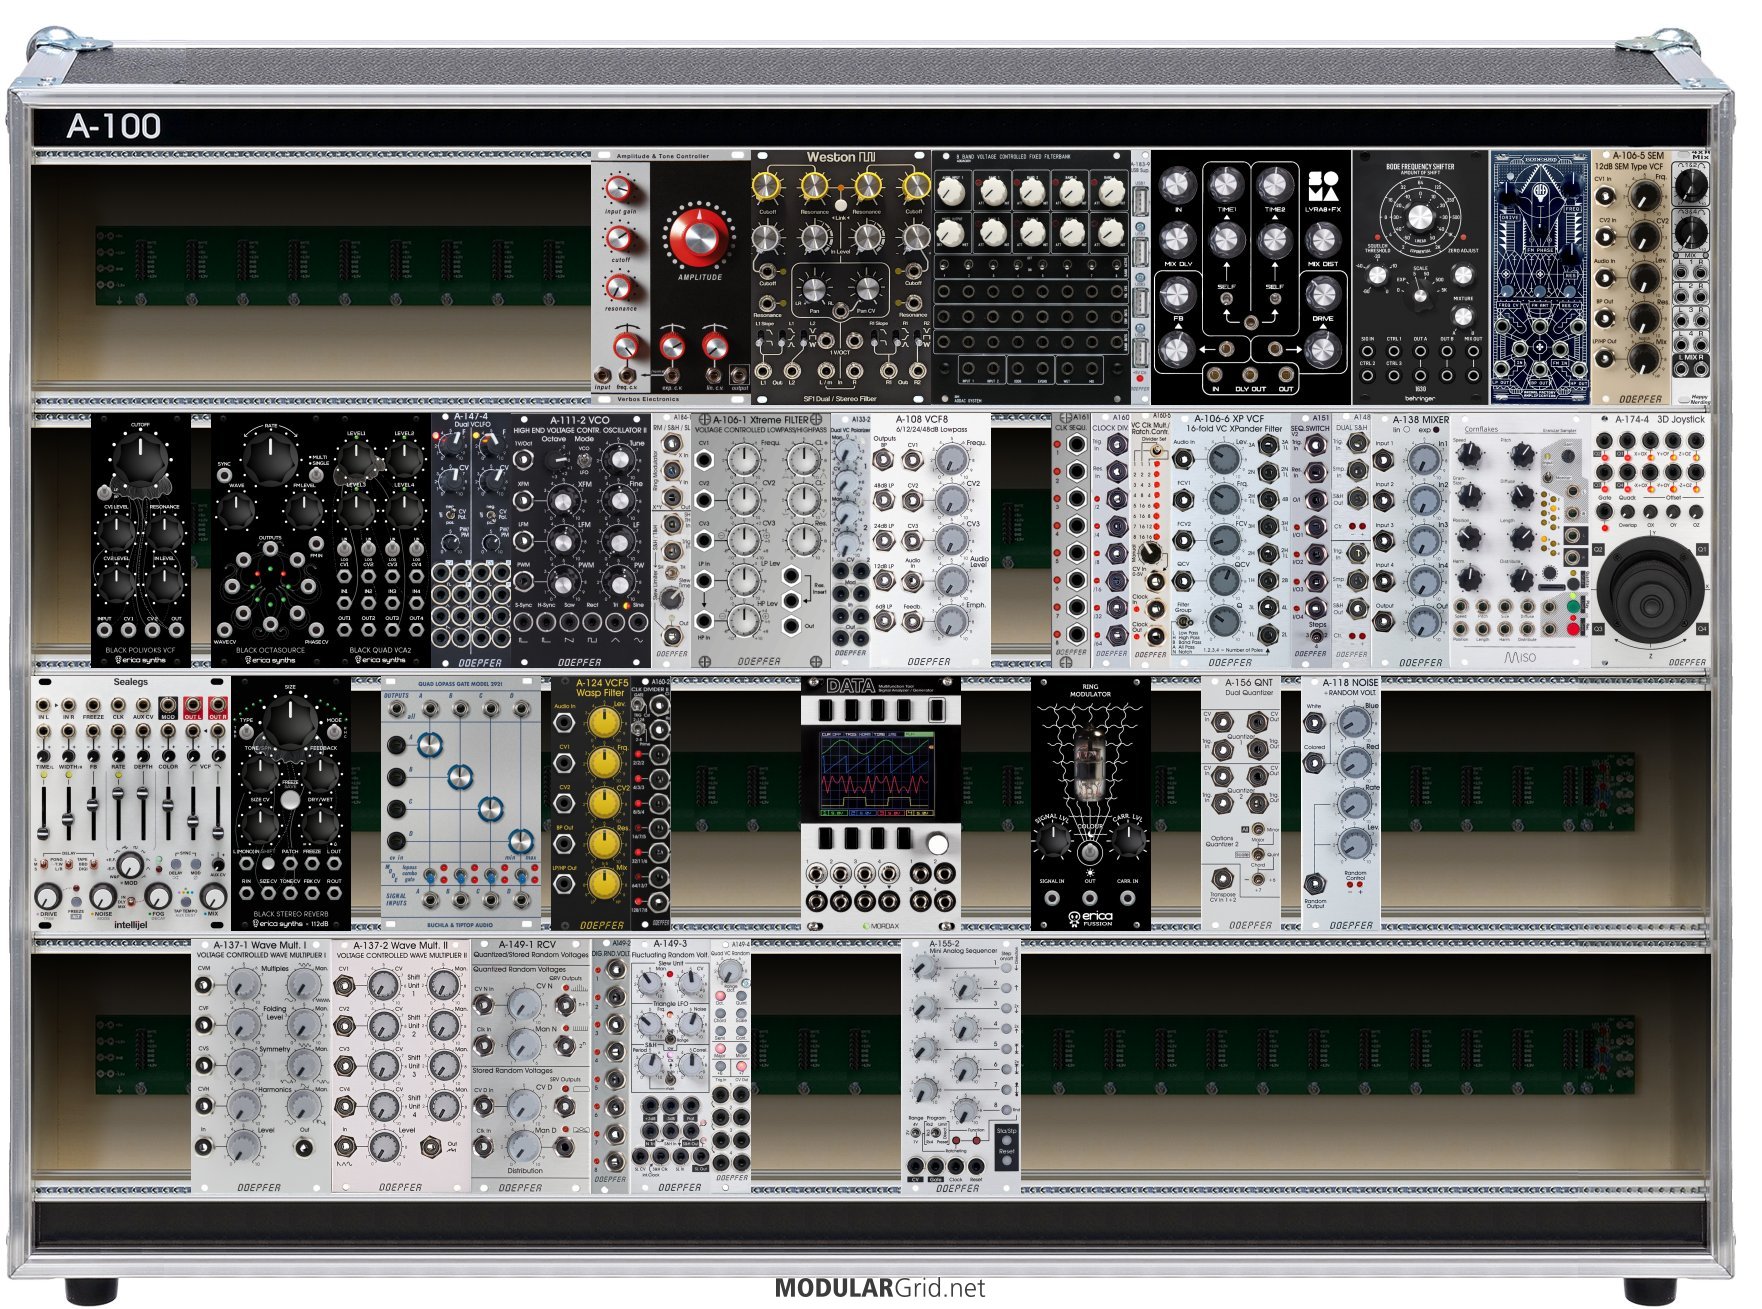Select the Black Quad VCA2 module
Viewport: 1762px width, 1309px height.
pos(381,541)
